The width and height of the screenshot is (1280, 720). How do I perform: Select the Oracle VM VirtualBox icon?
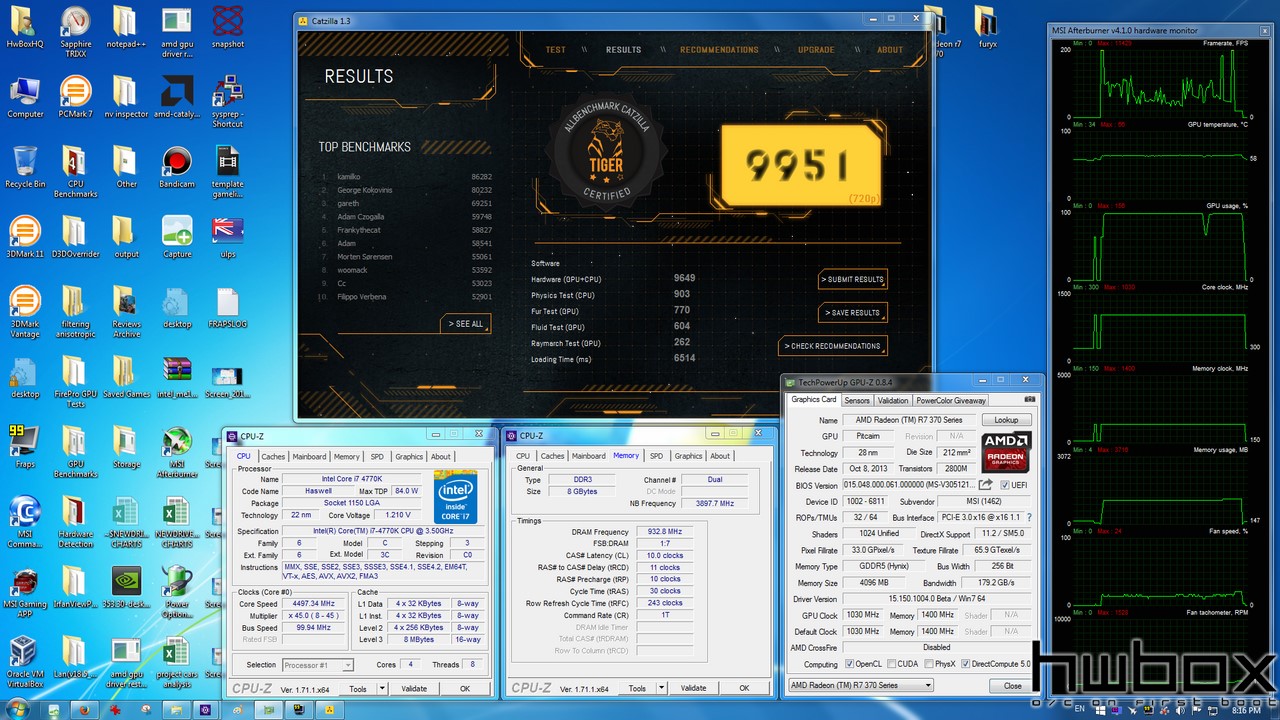(x=25, y=664)
